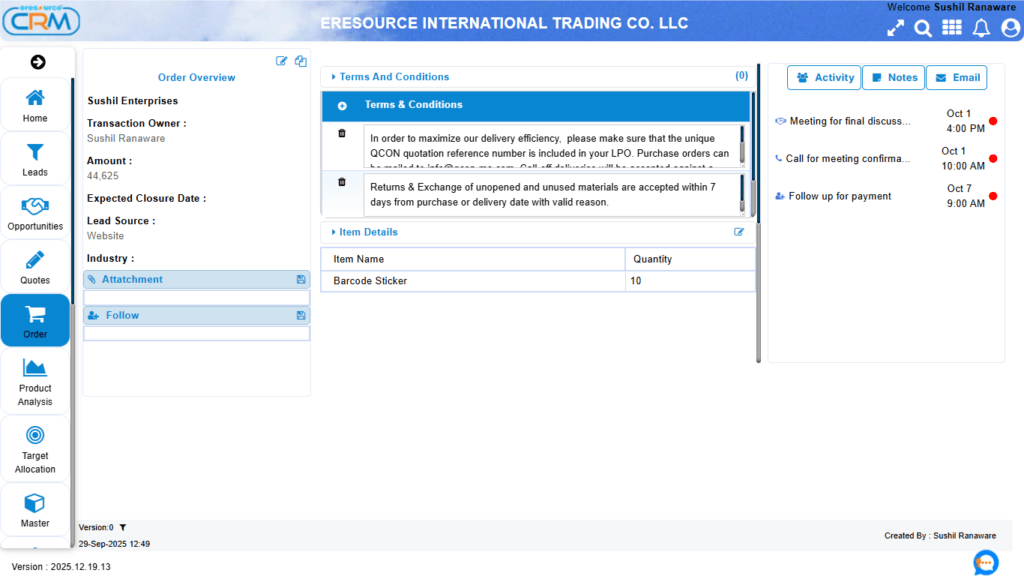Open the chat bubble icon bottom right
Screen dimensions: 1024x576
click(985, 563)
